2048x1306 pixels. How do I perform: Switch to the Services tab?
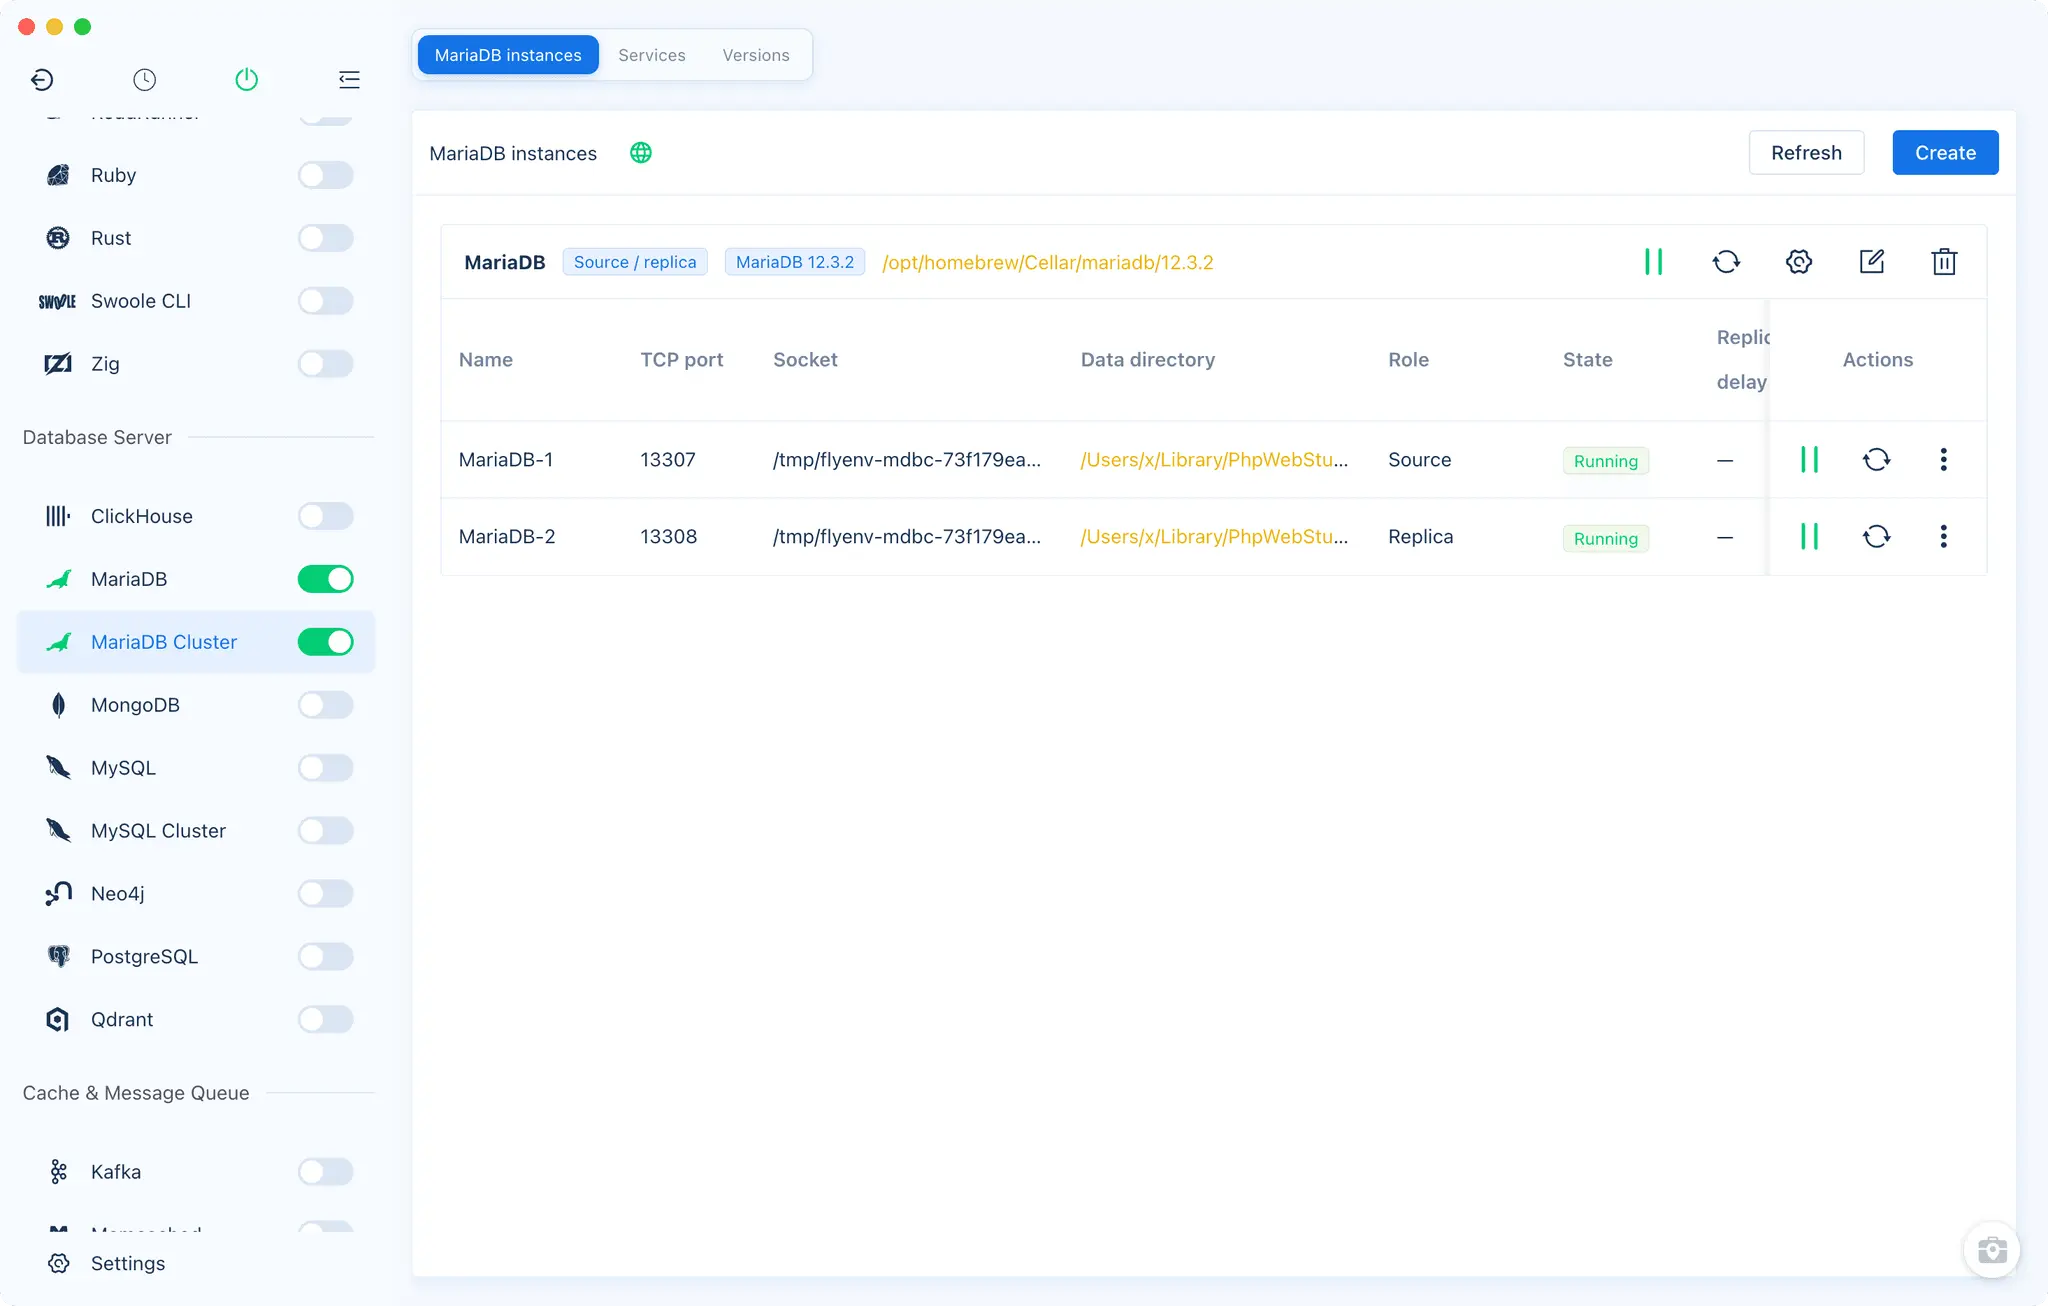coord(652,55)
